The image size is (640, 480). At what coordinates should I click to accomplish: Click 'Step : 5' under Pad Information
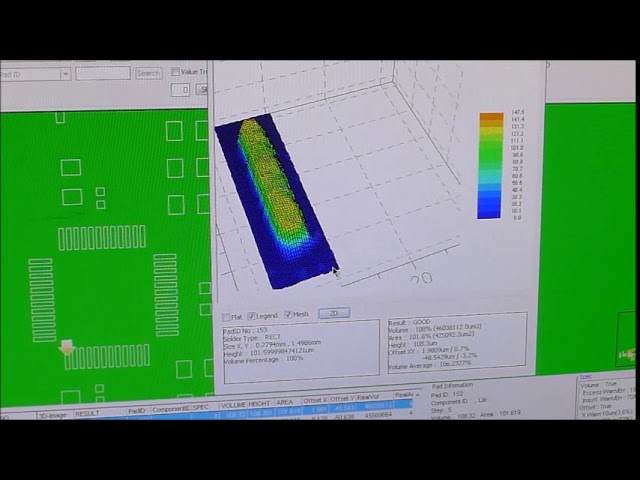pos(442,410)
